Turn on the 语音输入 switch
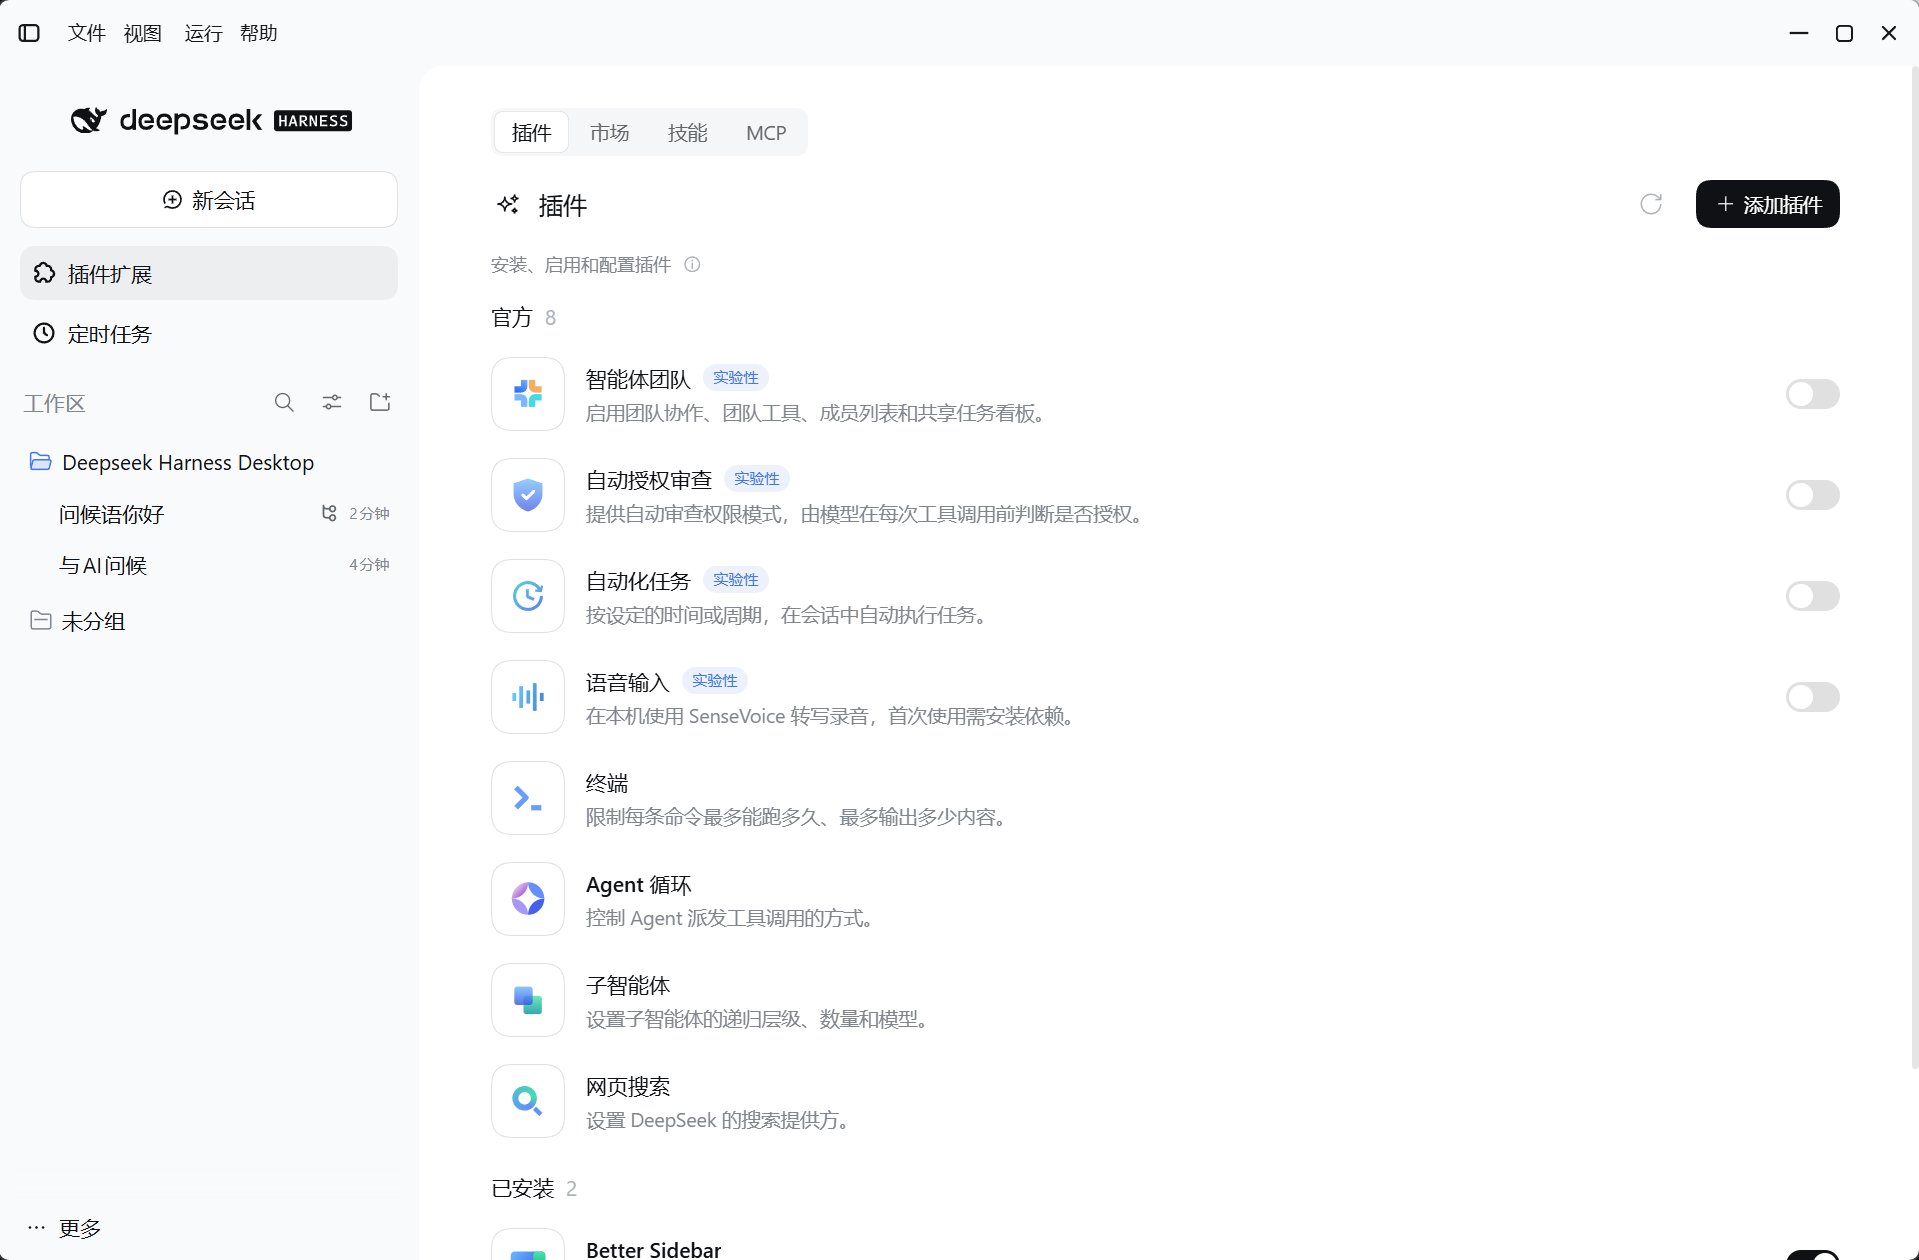Image resolution: width=1919 pixels, height=1260 pixels. click(x=1812, y=697)
